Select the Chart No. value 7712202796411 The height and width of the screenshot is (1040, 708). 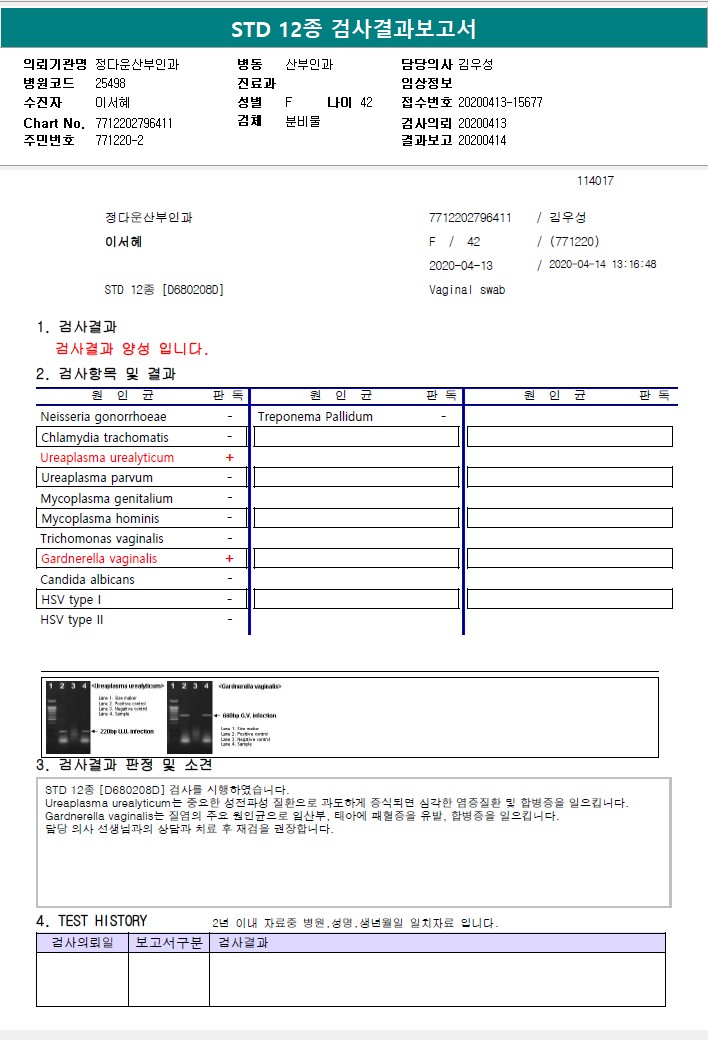pos(134,123)
